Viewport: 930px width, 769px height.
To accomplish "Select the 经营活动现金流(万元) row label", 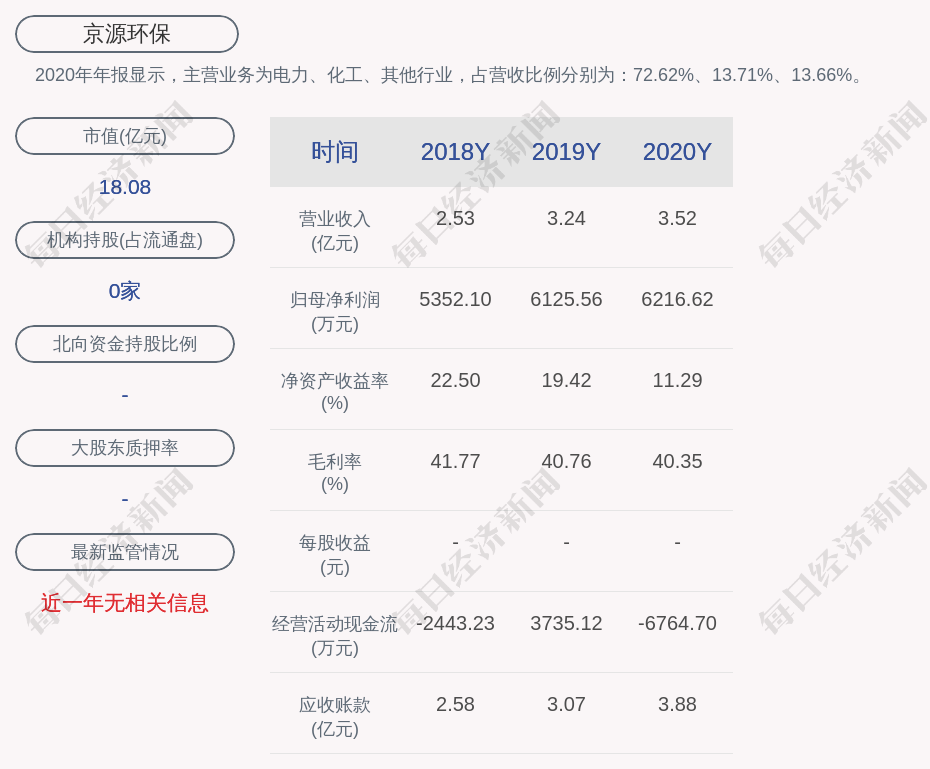I will 335,636.
